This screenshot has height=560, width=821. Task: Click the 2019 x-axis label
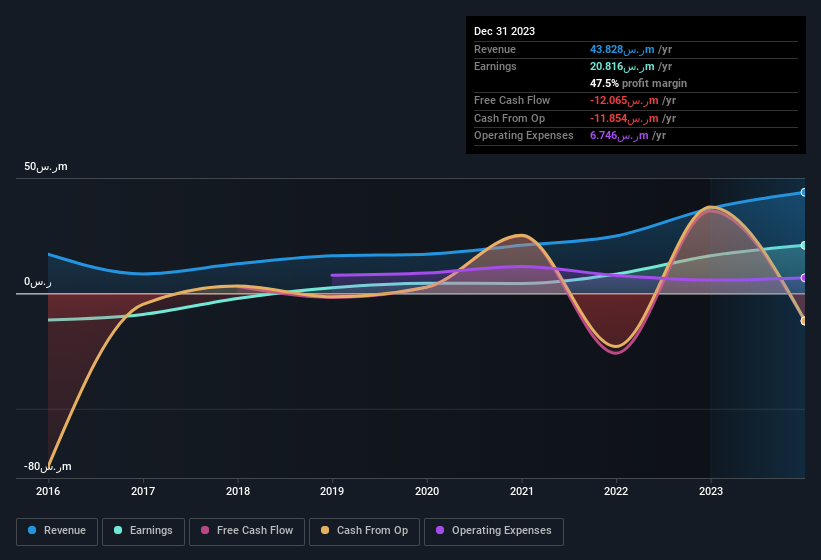point(332,491)
